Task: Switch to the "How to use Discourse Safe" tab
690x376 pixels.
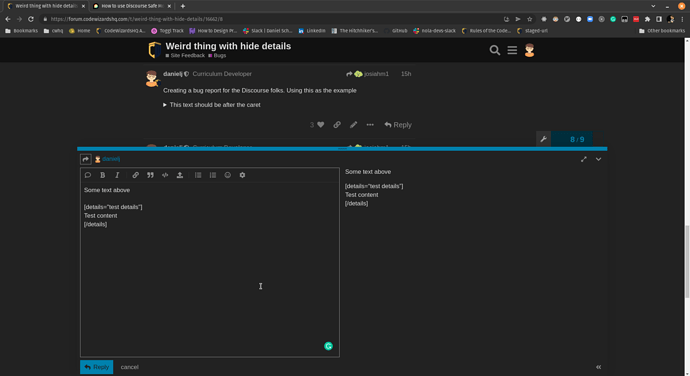Action: pyautogui.click(x=132, y=6)
